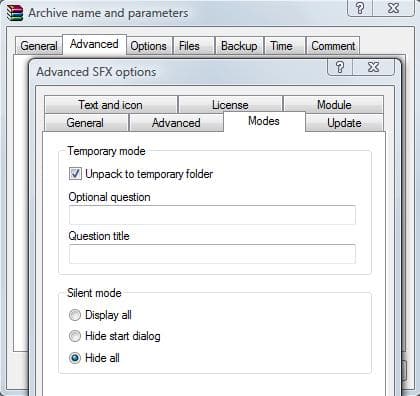
Task: Click help question mark of Advanced SFX options
Action: 340,67
